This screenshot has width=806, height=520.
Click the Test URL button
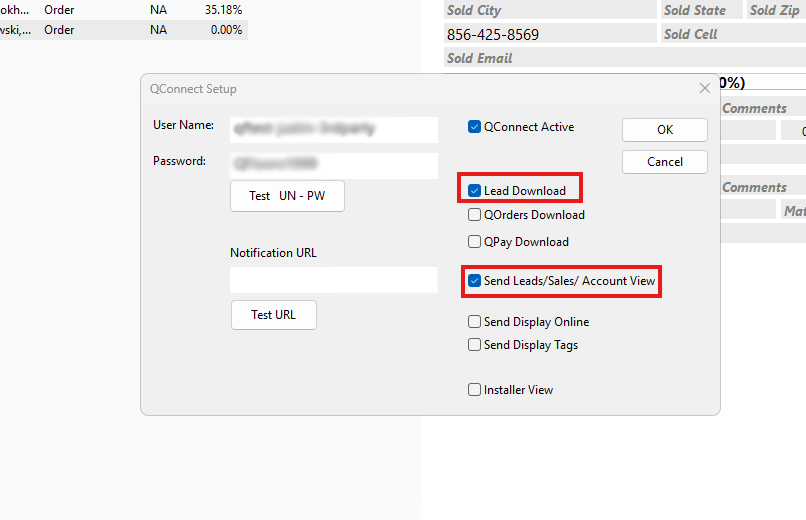pyautogui.click(x=273, y=315)
